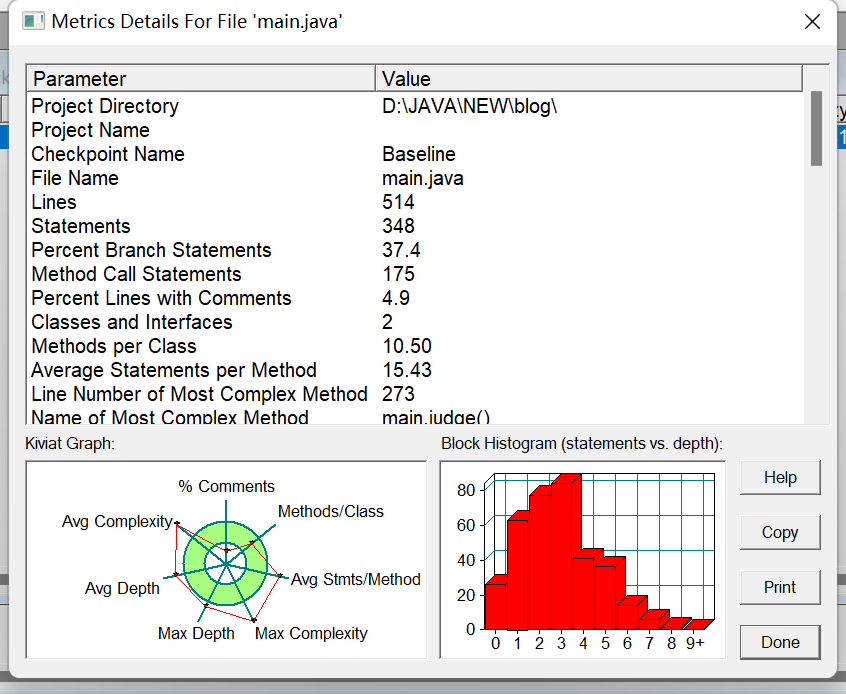Click the % Comments axis label
This screenshot has width=846, height=694.
(x=227, y=486)
